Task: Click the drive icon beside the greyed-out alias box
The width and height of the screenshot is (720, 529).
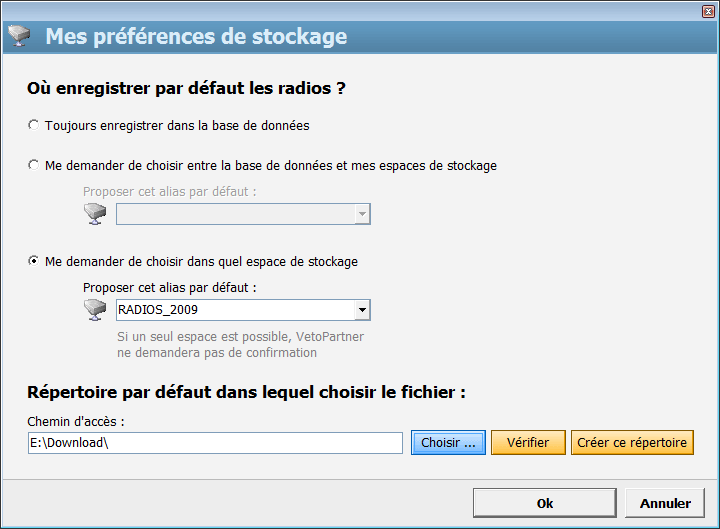Action: pyautogui.click(x=95, y=214)
